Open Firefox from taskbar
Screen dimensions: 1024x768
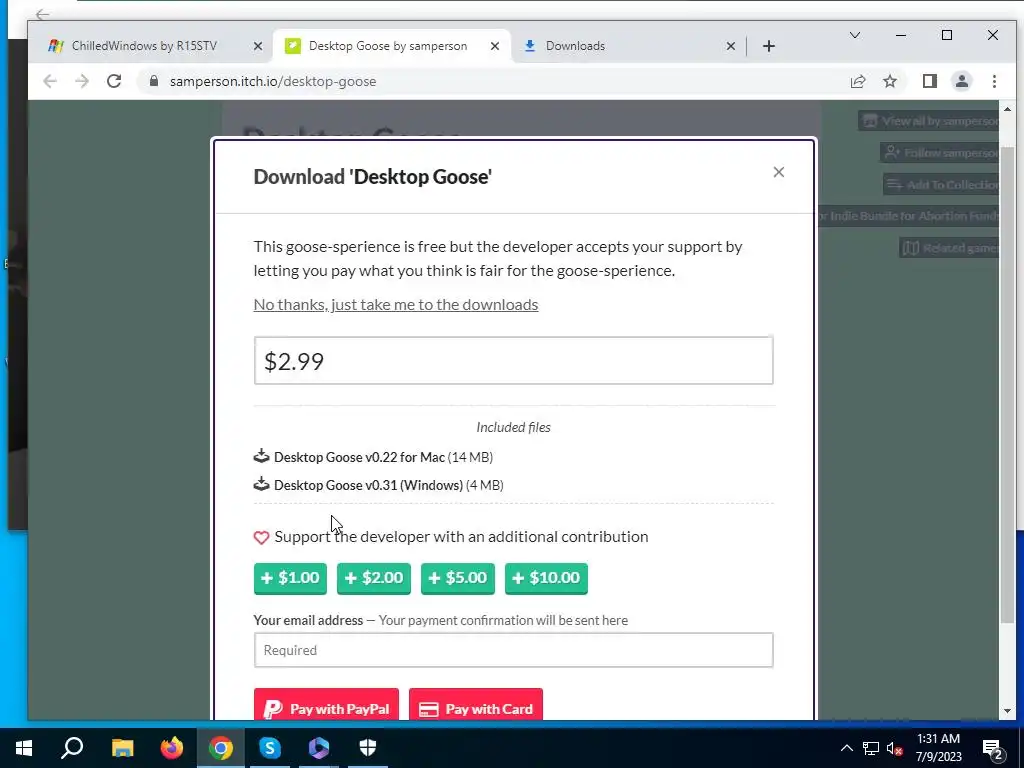coord(172,748)
